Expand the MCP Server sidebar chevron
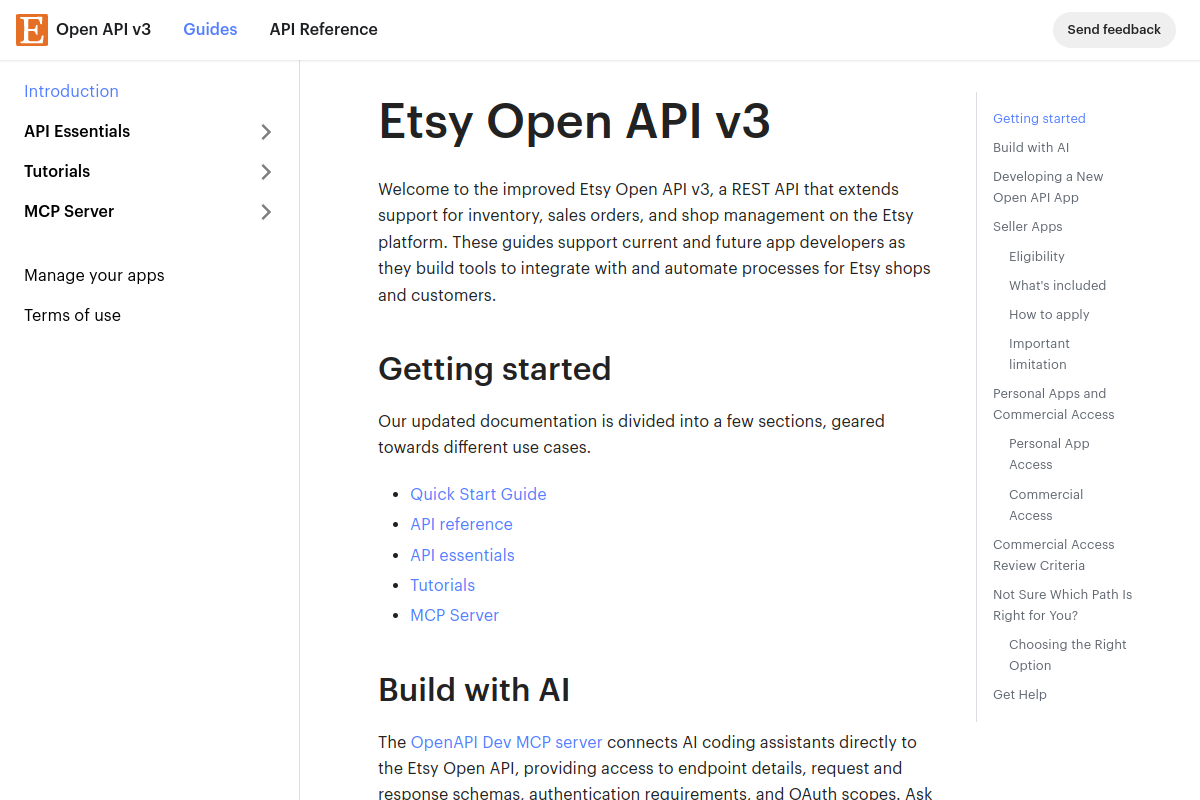Viewport: 1200px width, 800px height. point(266,212)
